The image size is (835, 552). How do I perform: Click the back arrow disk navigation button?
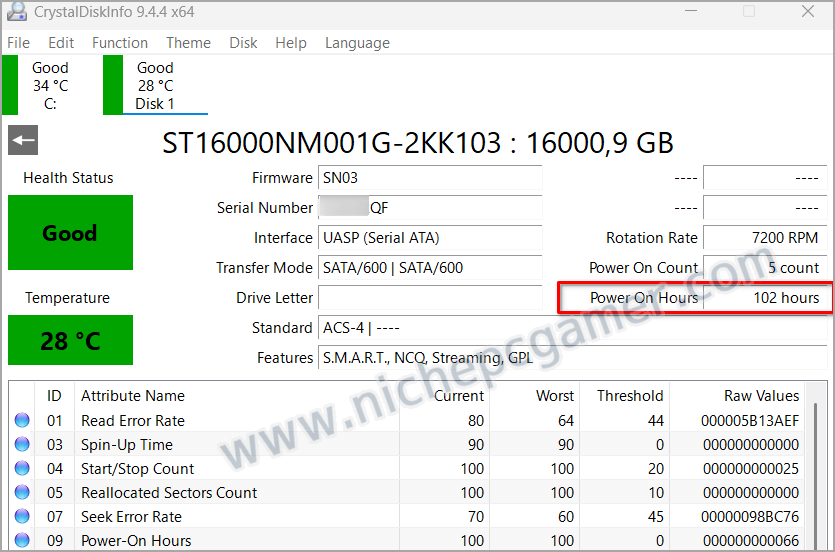[x=23, y=140]
